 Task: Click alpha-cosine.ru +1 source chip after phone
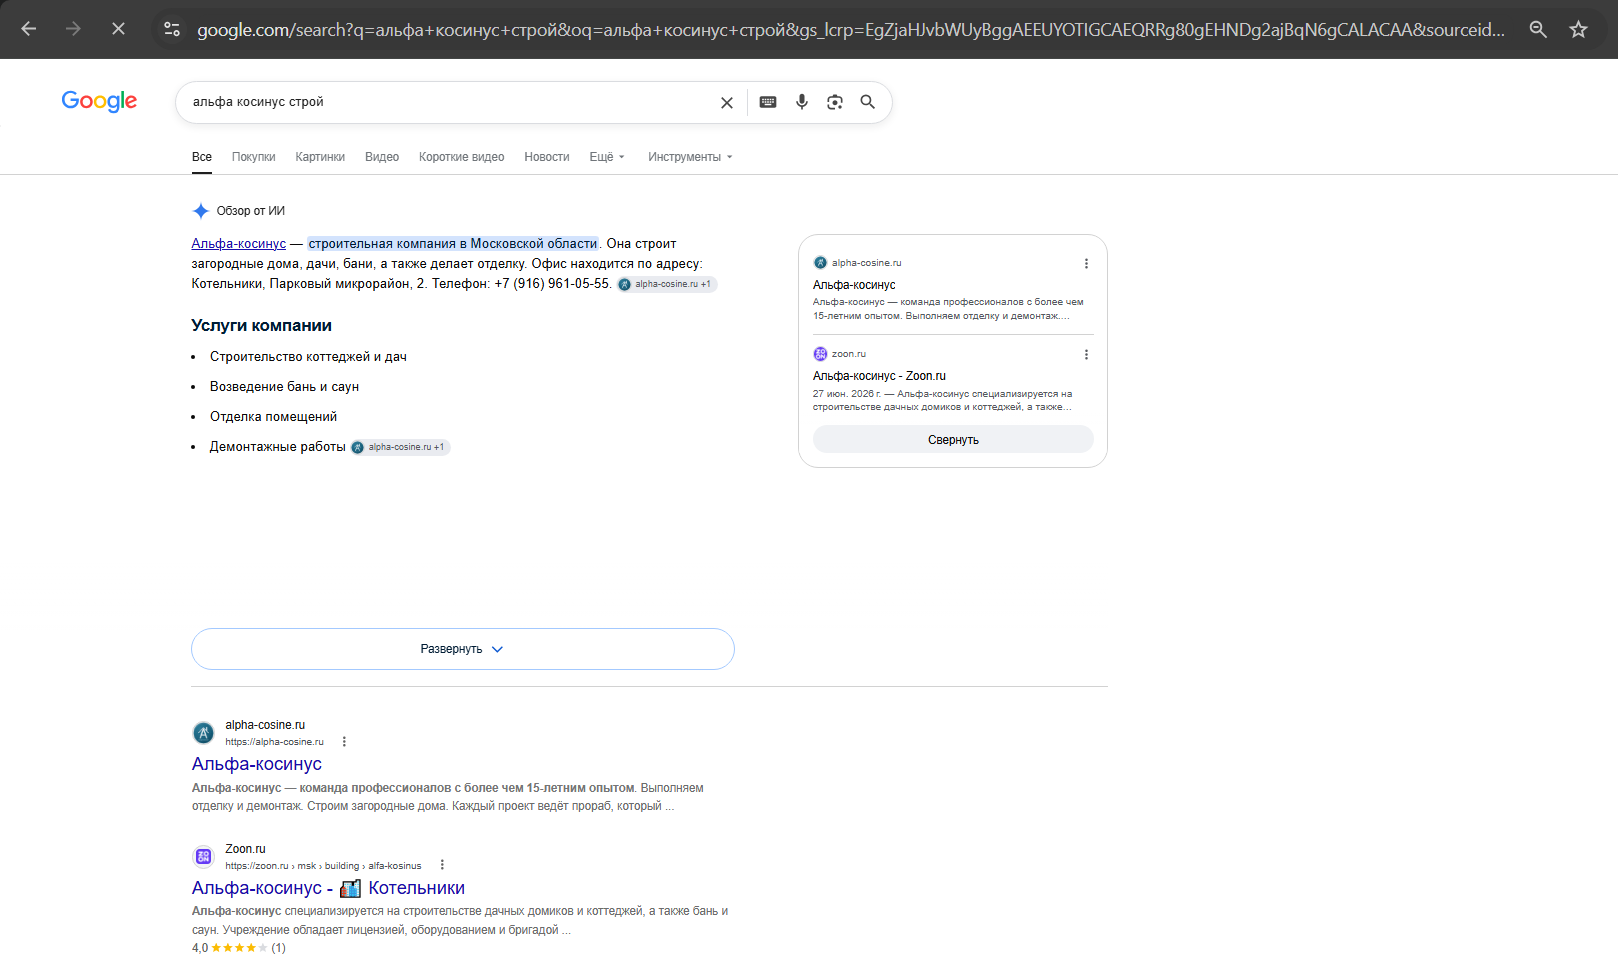pyautogui.click(x=667, y=284)
